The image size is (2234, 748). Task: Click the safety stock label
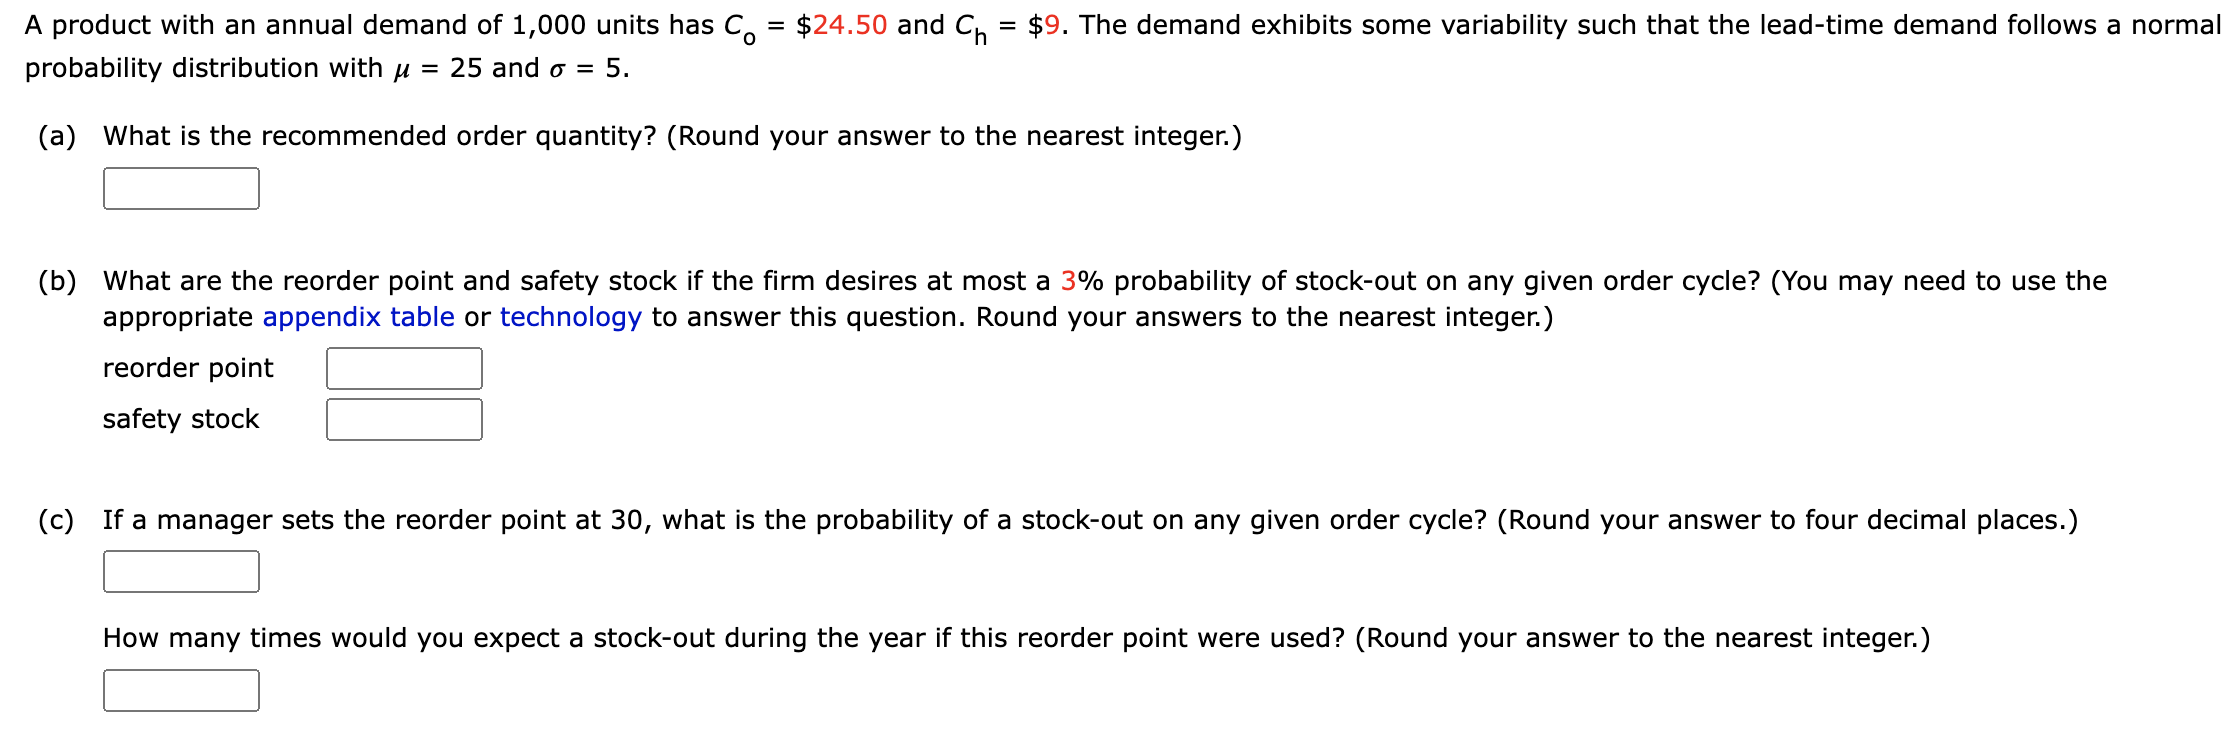181,420
